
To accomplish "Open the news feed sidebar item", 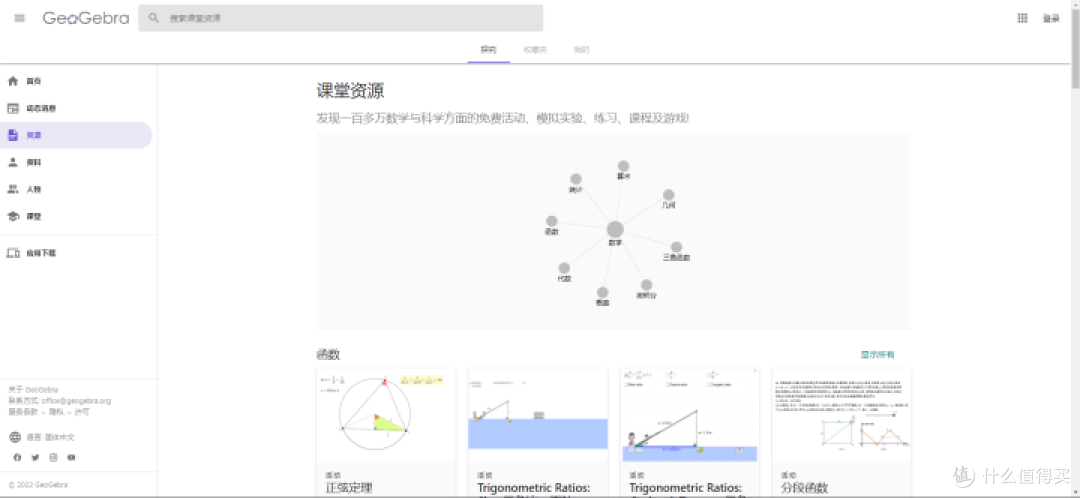I will (x=76, y=108).
